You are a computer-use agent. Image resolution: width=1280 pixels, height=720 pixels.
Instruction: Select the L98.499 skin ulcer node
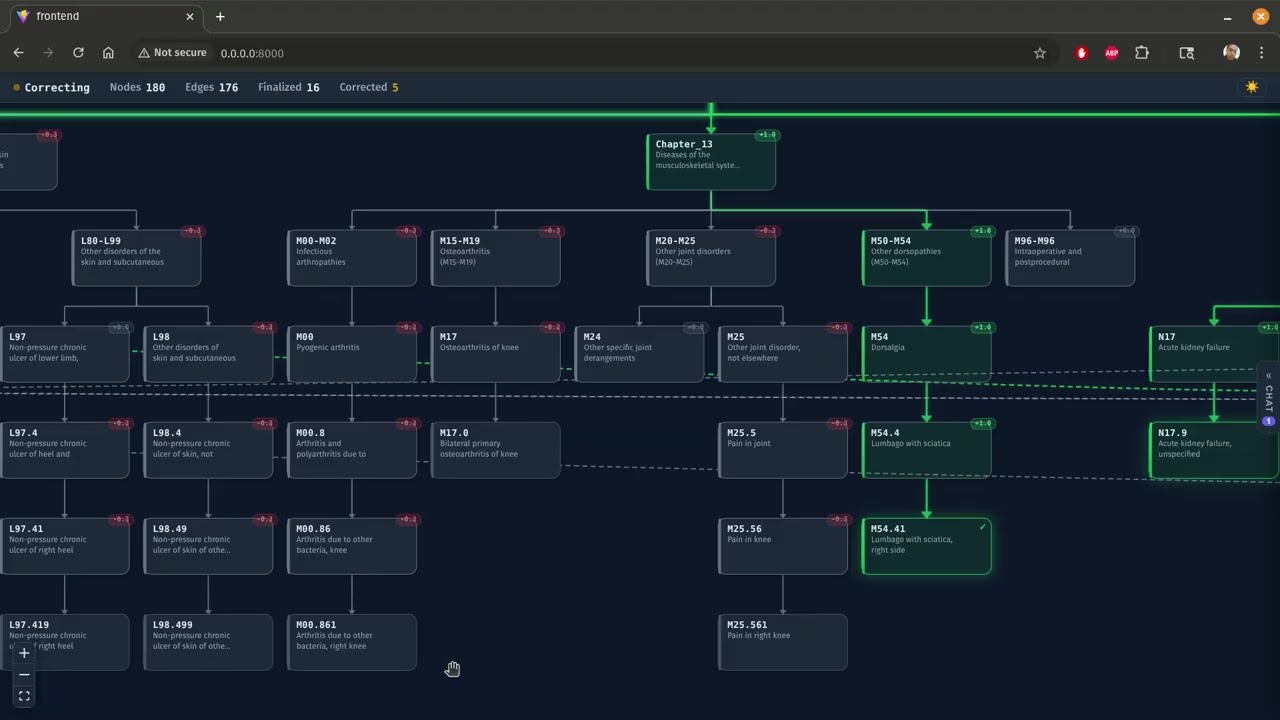click(x=208, y=642)
